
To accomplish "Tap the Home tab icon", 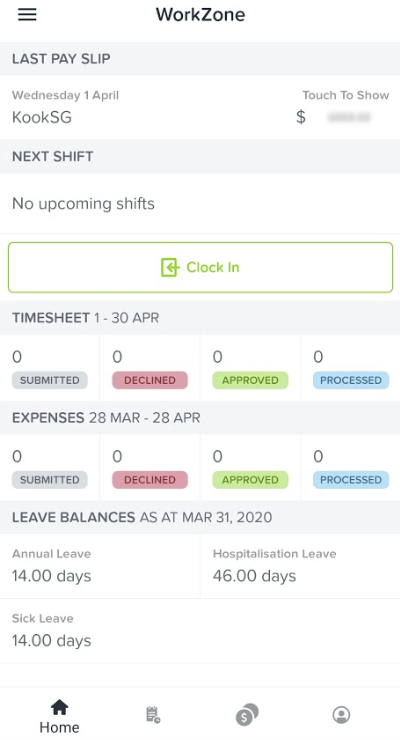I will (x=59, y=707).
